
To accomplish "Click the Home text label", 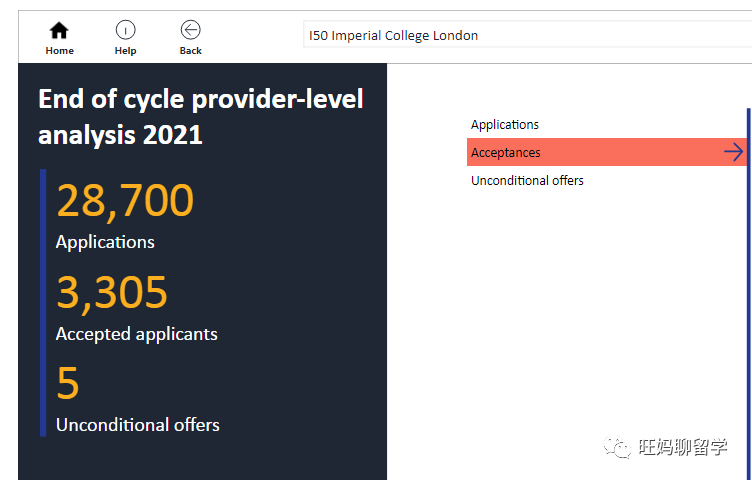I will pyautogui.click(x=60, y=51).
